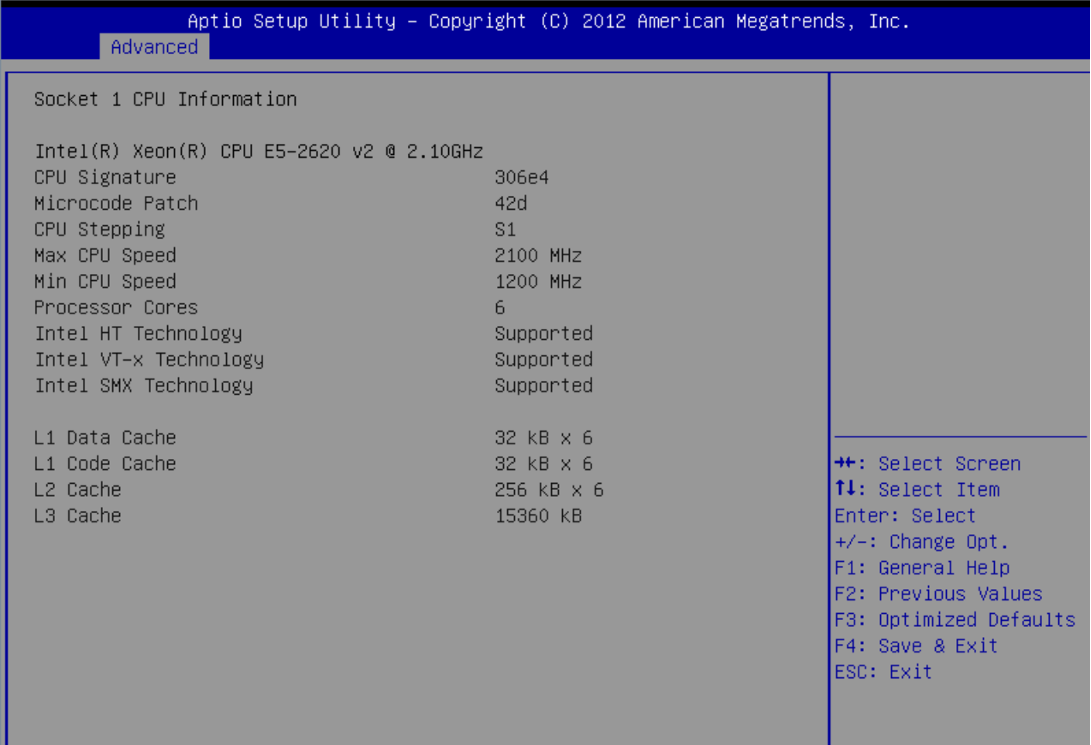Image resolution: width=1091 pixels, height=745 pixels.
Task: Click the ESC: Exit hint
Action: tap(883, 672)
